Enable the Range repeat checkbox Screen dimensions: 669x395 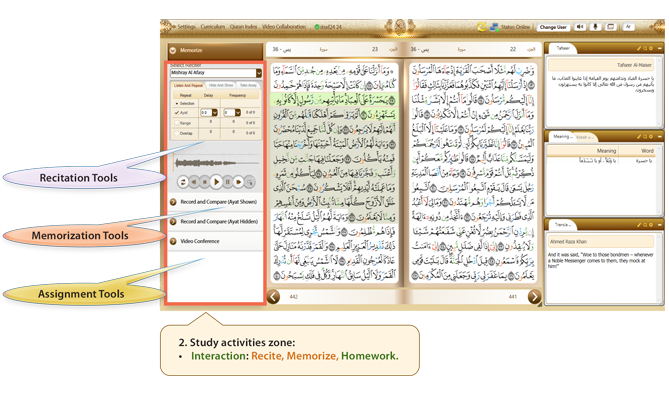[x=177, y=123]
